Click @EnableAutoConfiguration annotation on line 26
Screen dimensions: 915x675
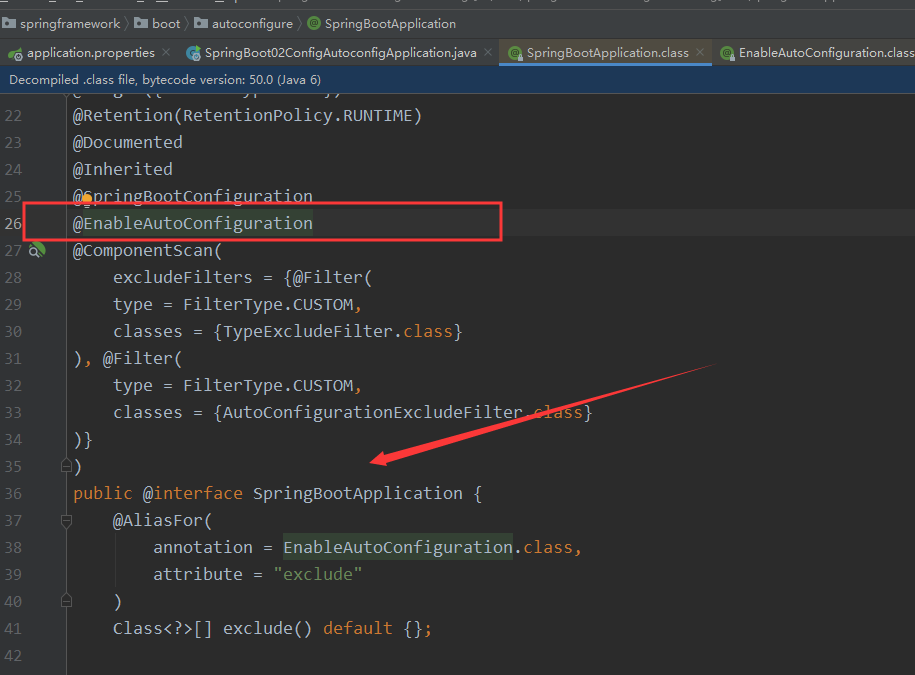[x=193, y=223]
